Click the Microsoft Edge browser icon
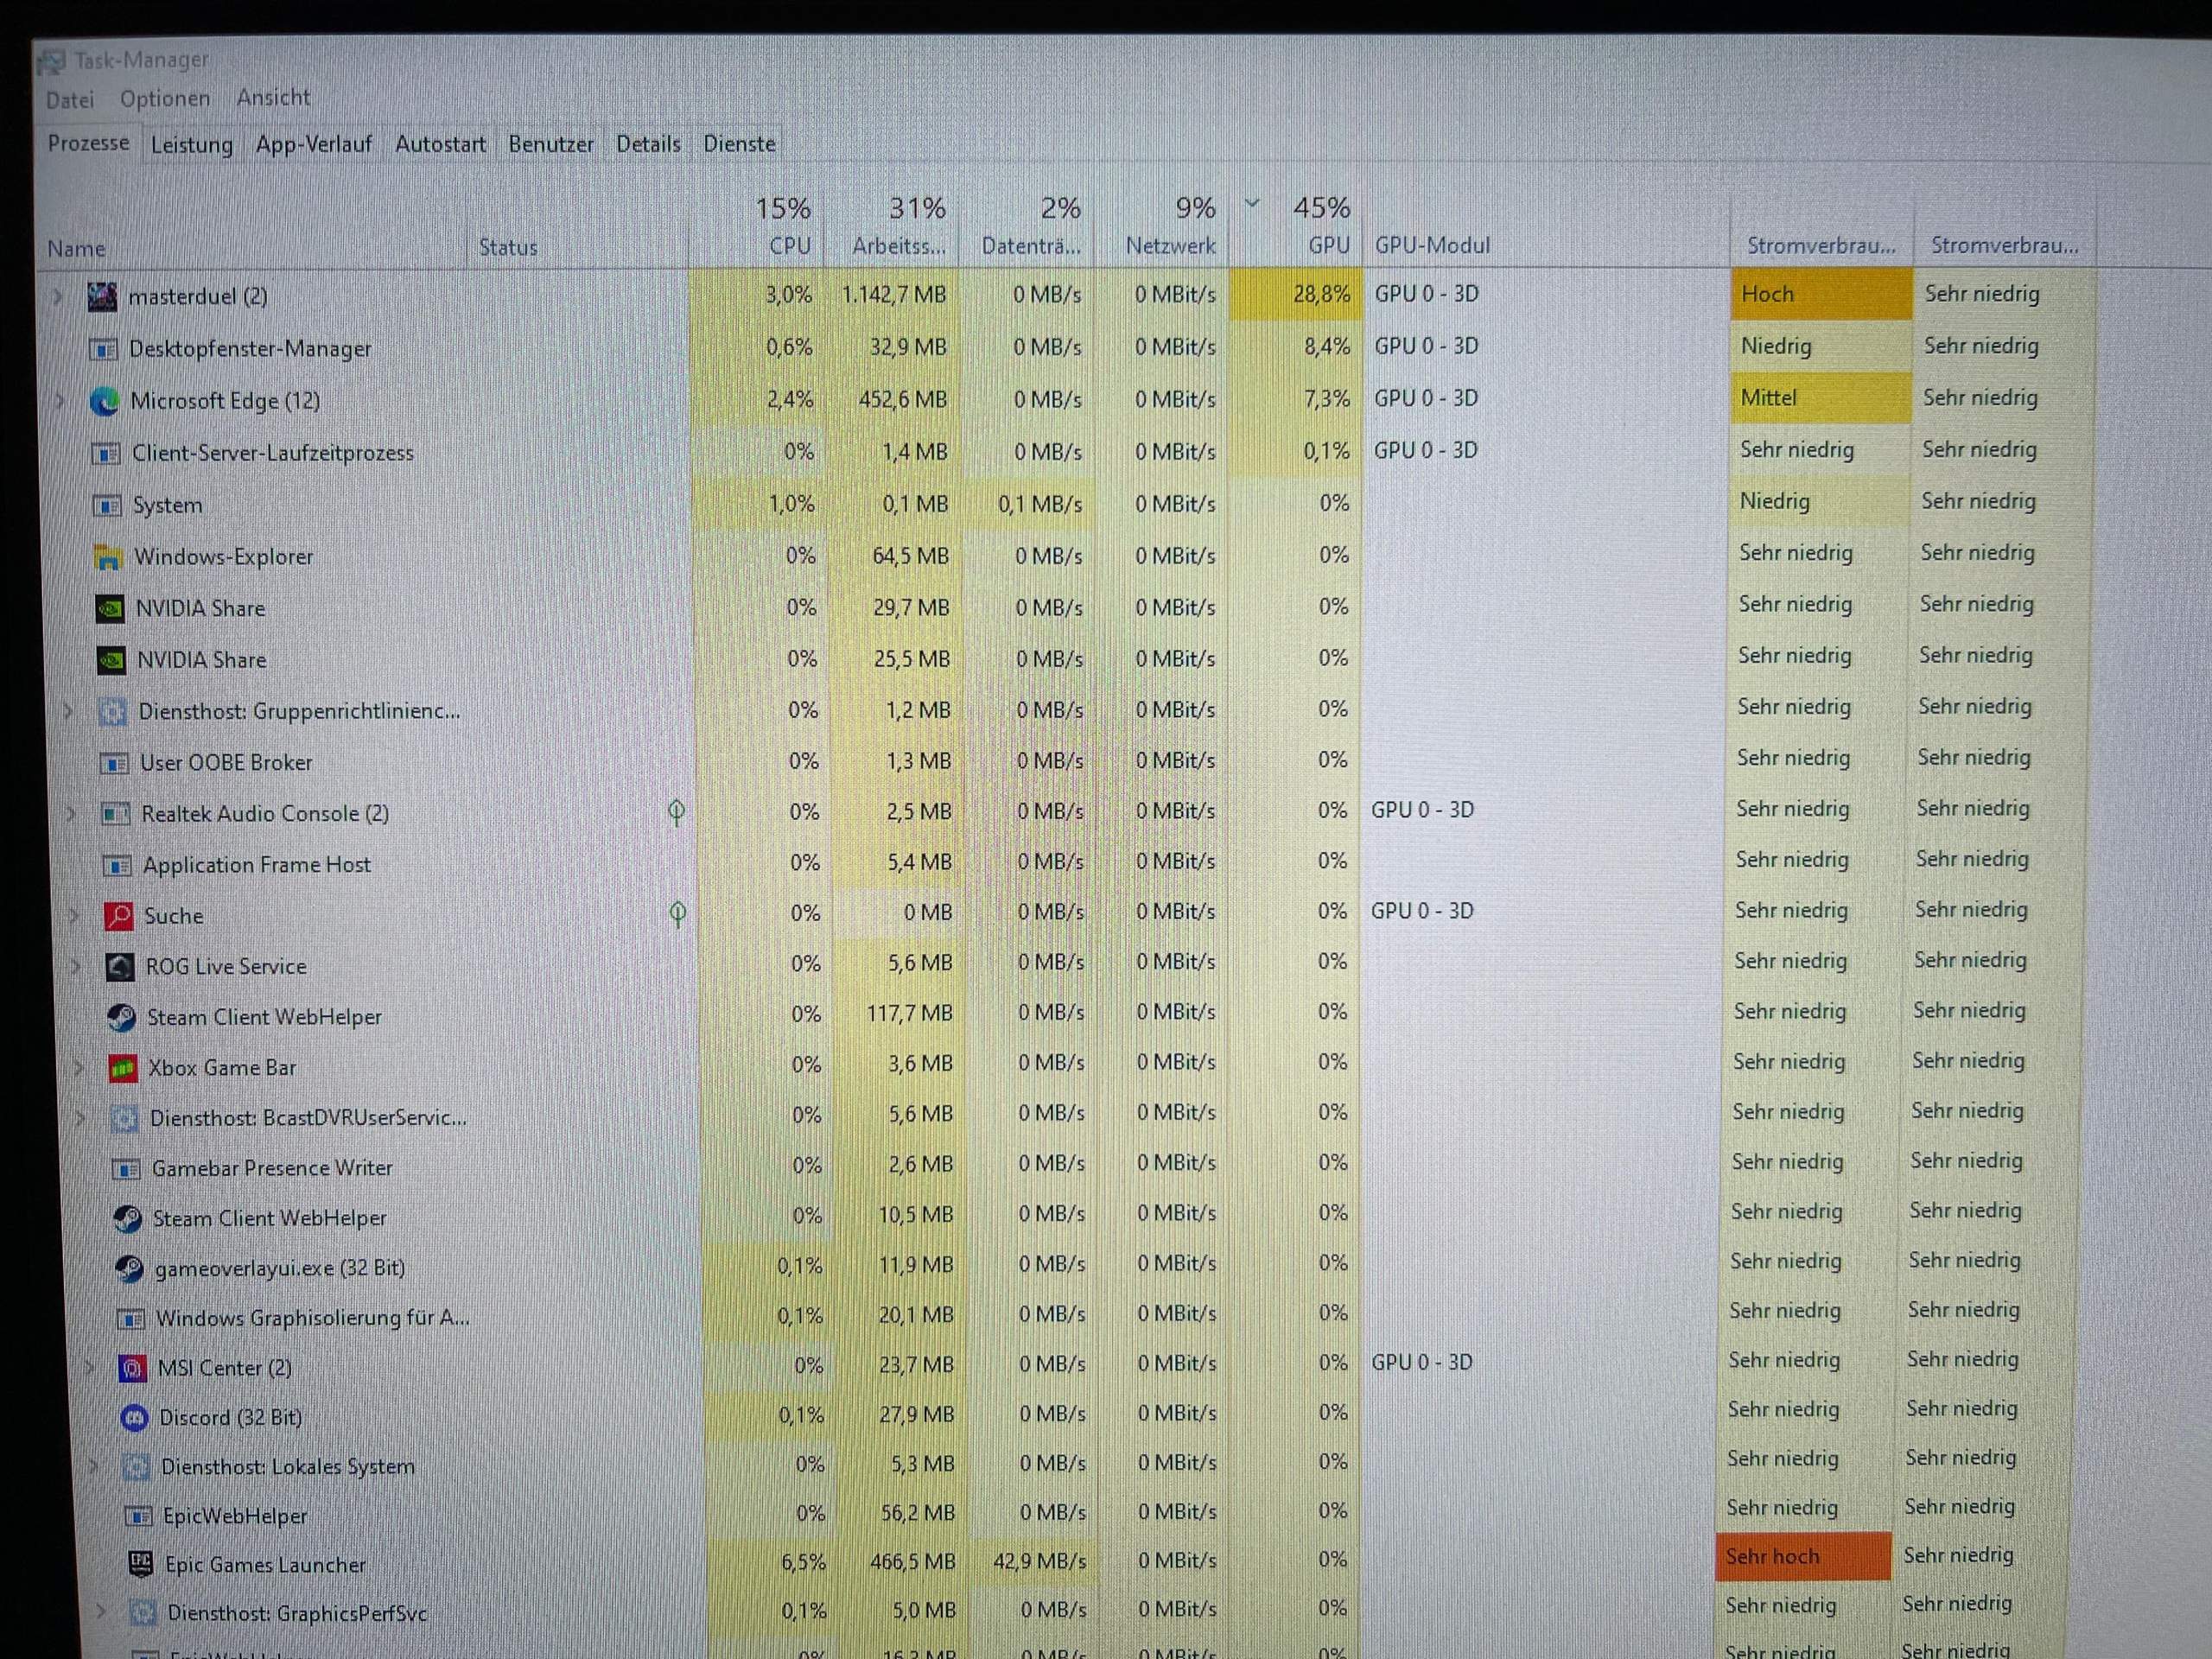This screenshot has height=1659, width=2212. point(105,401)
